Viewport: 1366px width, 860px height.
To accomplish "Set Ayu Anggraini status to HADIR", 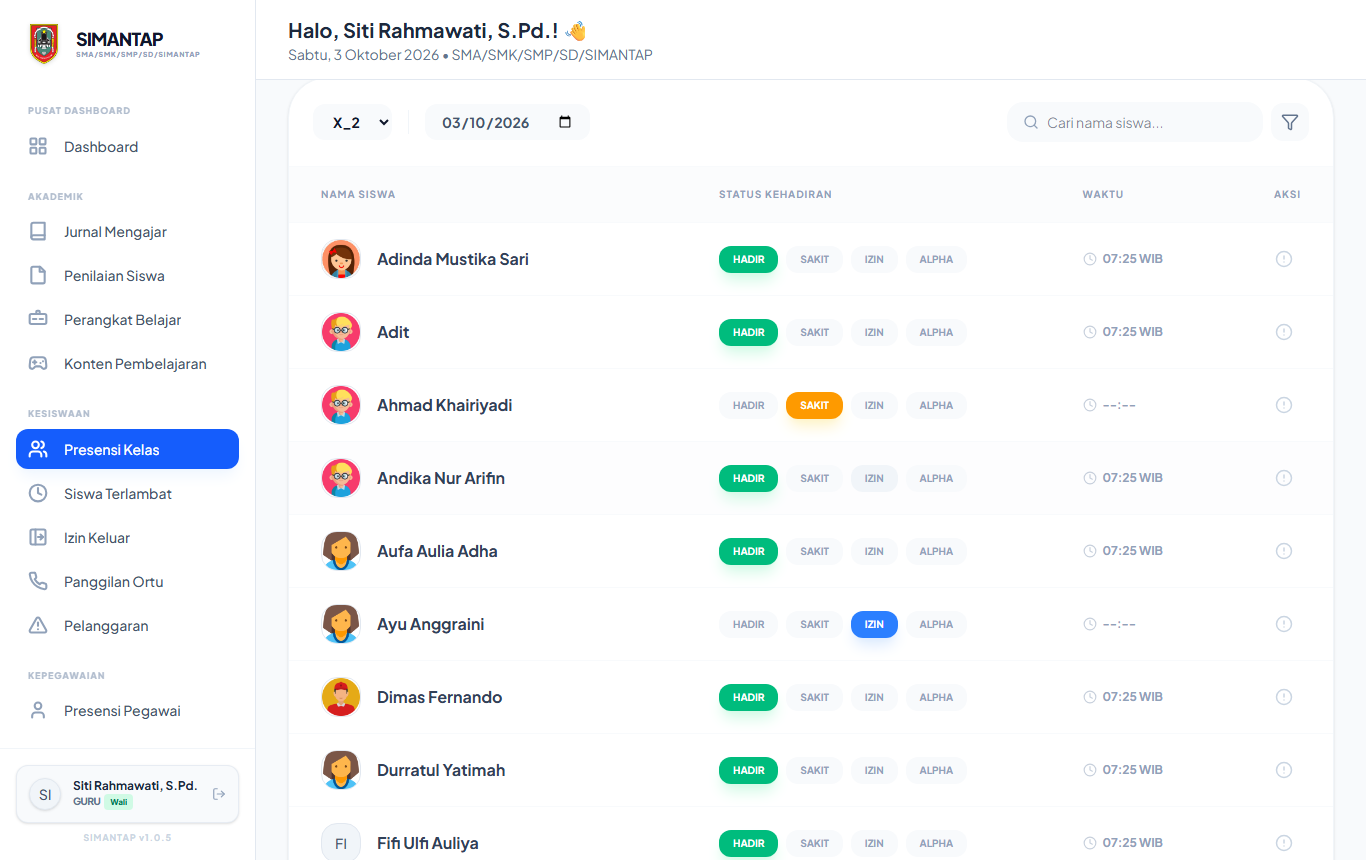I will [x=748, y=624].
